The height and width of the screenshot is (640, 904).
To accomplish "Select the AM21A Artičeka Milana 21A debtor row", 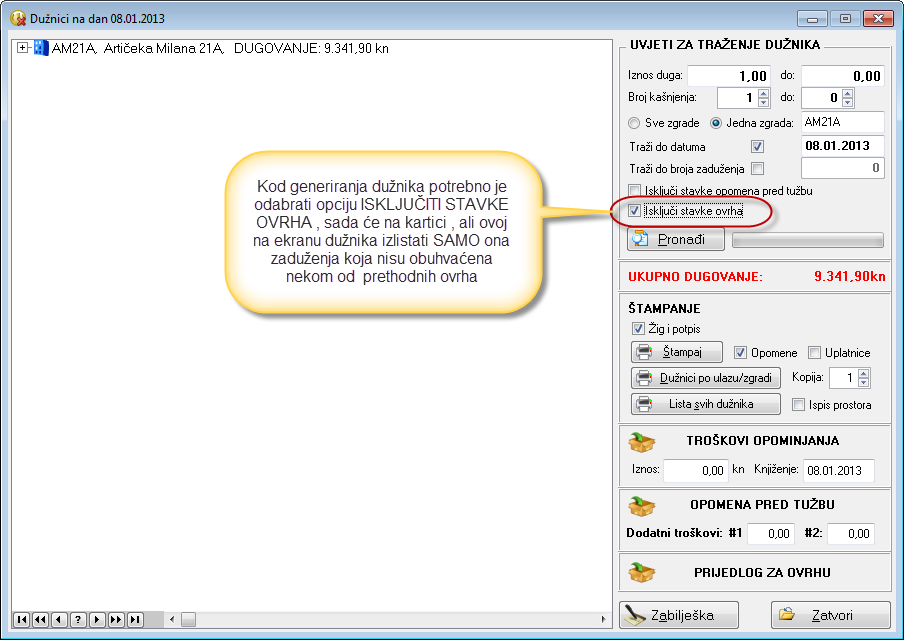I will click(x=220, y=48).
